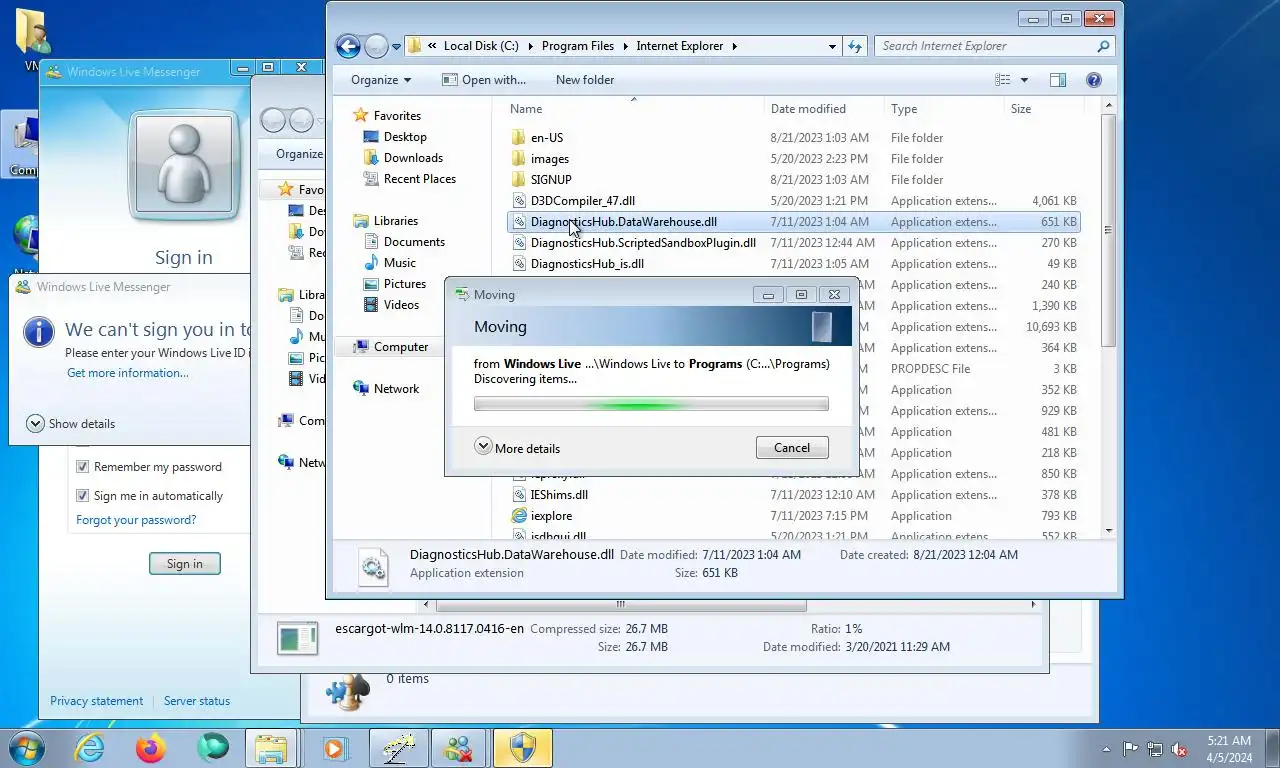1280x768 pixels.
Task: Click horizontal scrollbar in background Explorer window
Action: 621,605
